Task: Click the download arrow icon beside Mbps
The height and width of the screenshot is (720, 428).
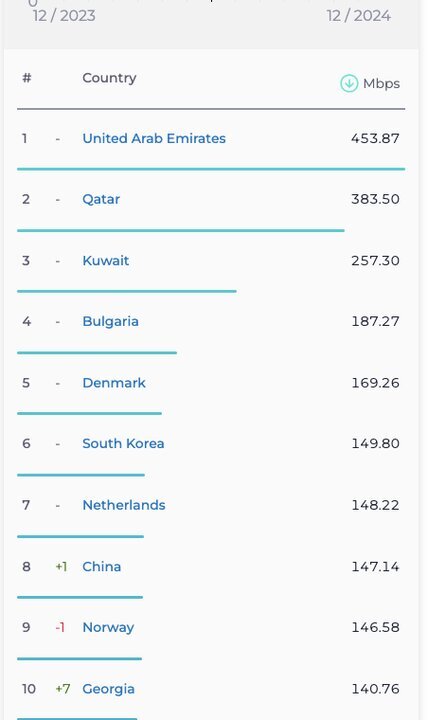Action: [349, 84]
